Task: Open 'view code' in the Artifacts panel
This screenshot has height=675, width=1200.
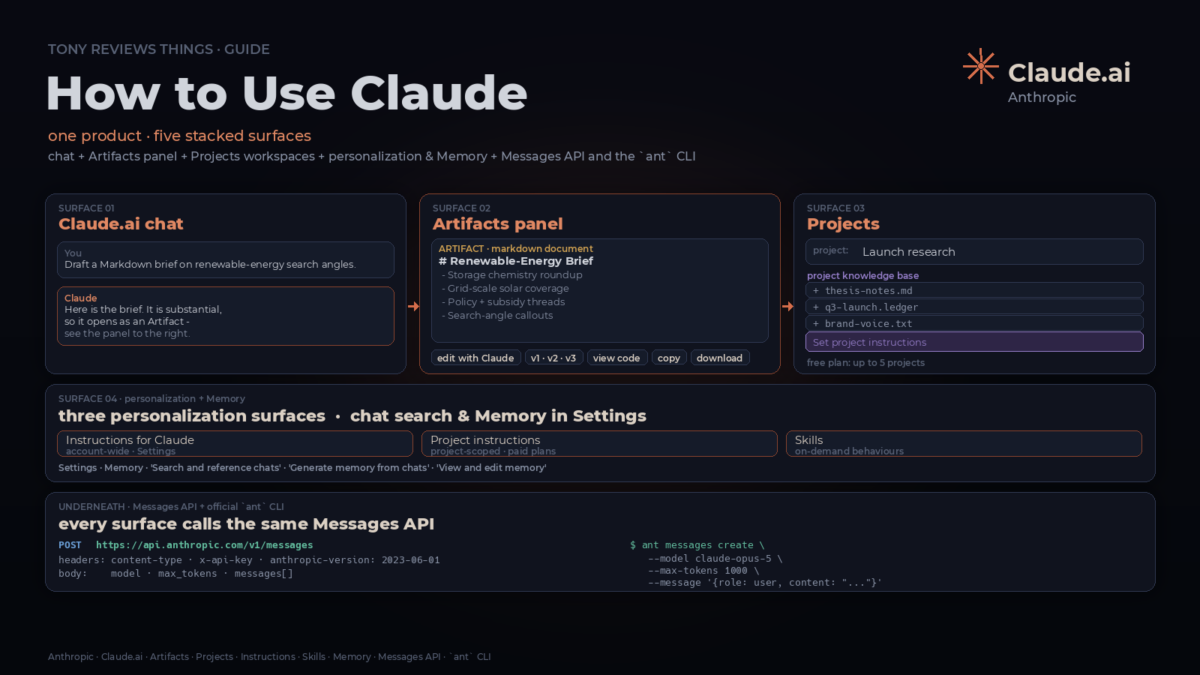Action: 616,358
